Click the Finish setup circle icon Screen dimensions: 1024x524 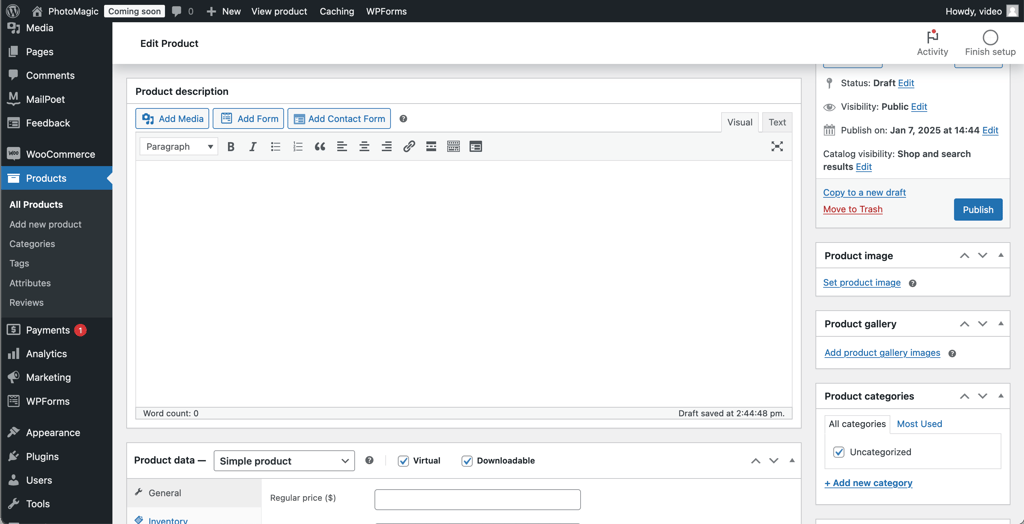(991, 37)
